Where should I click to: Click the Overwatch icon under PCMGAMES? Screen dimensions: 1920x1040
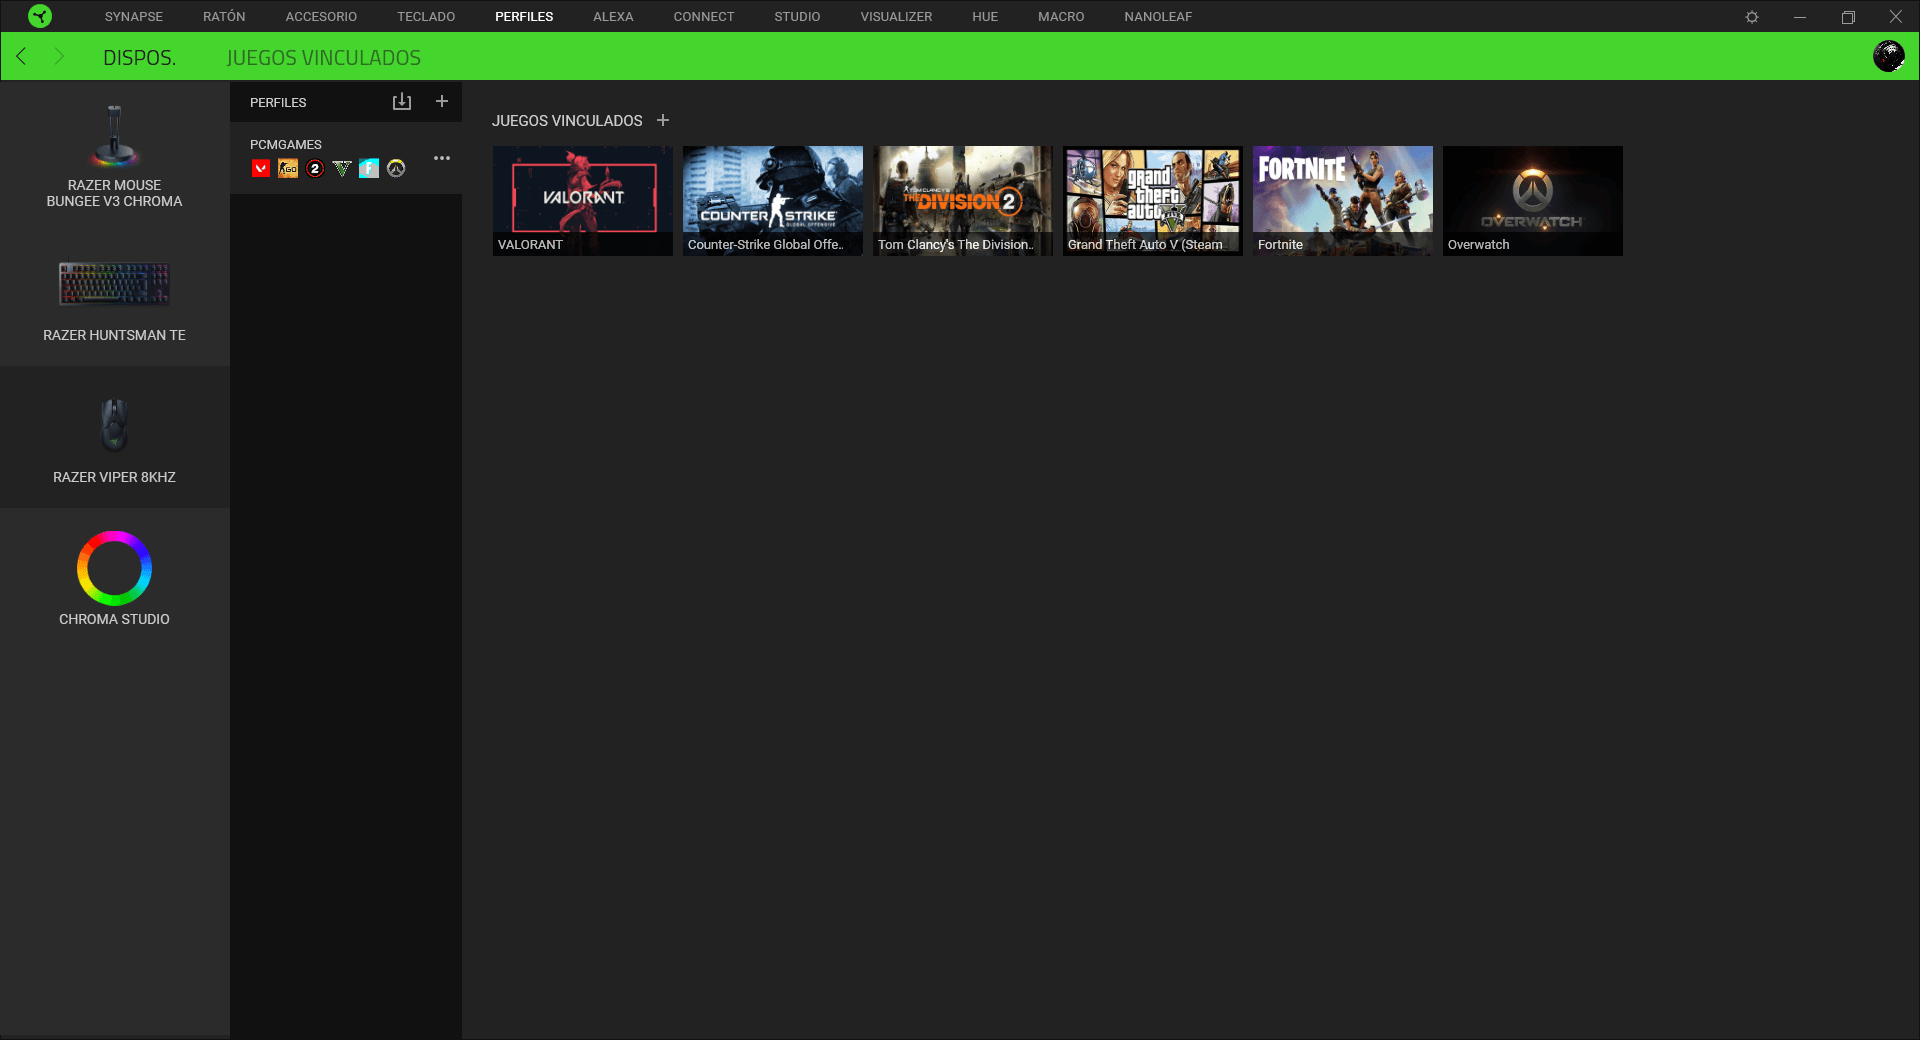[396, 169]
